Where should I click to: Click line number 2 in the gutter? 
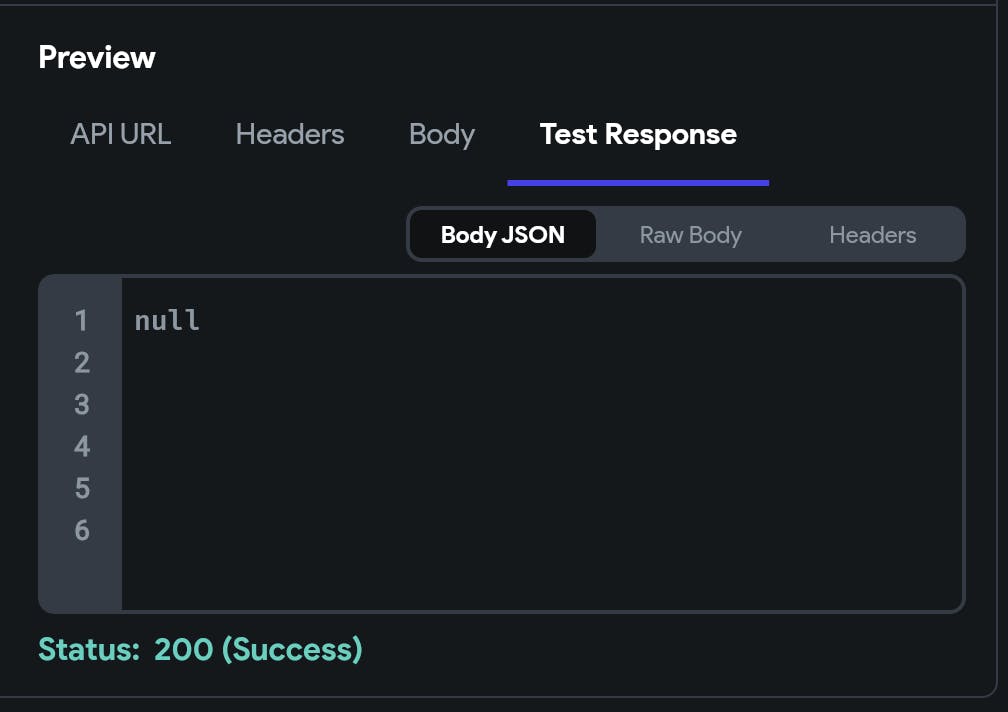tap(81, 363)
